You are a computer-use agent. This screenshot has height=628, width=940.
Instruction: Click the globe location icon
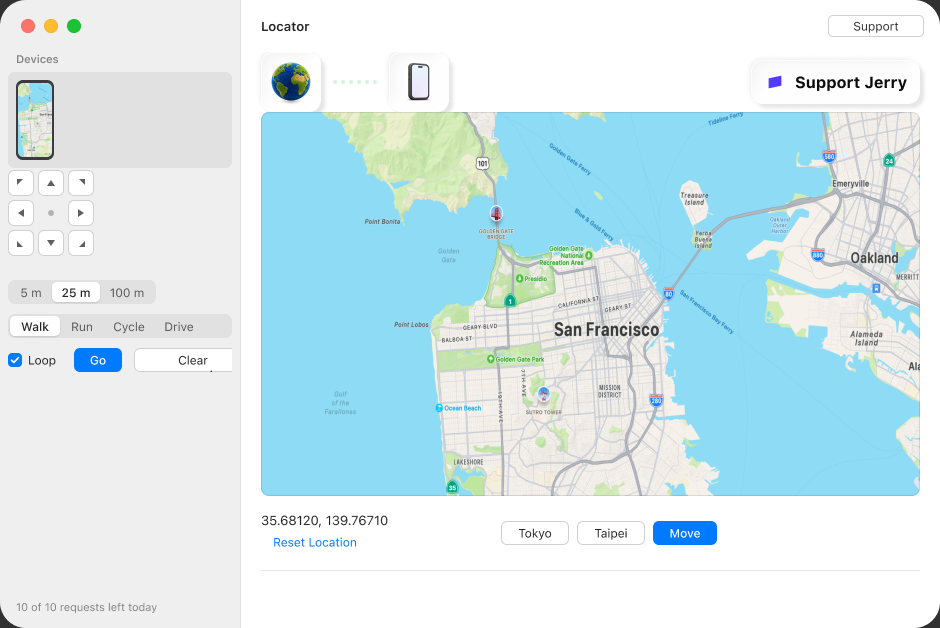click(291, 82)
